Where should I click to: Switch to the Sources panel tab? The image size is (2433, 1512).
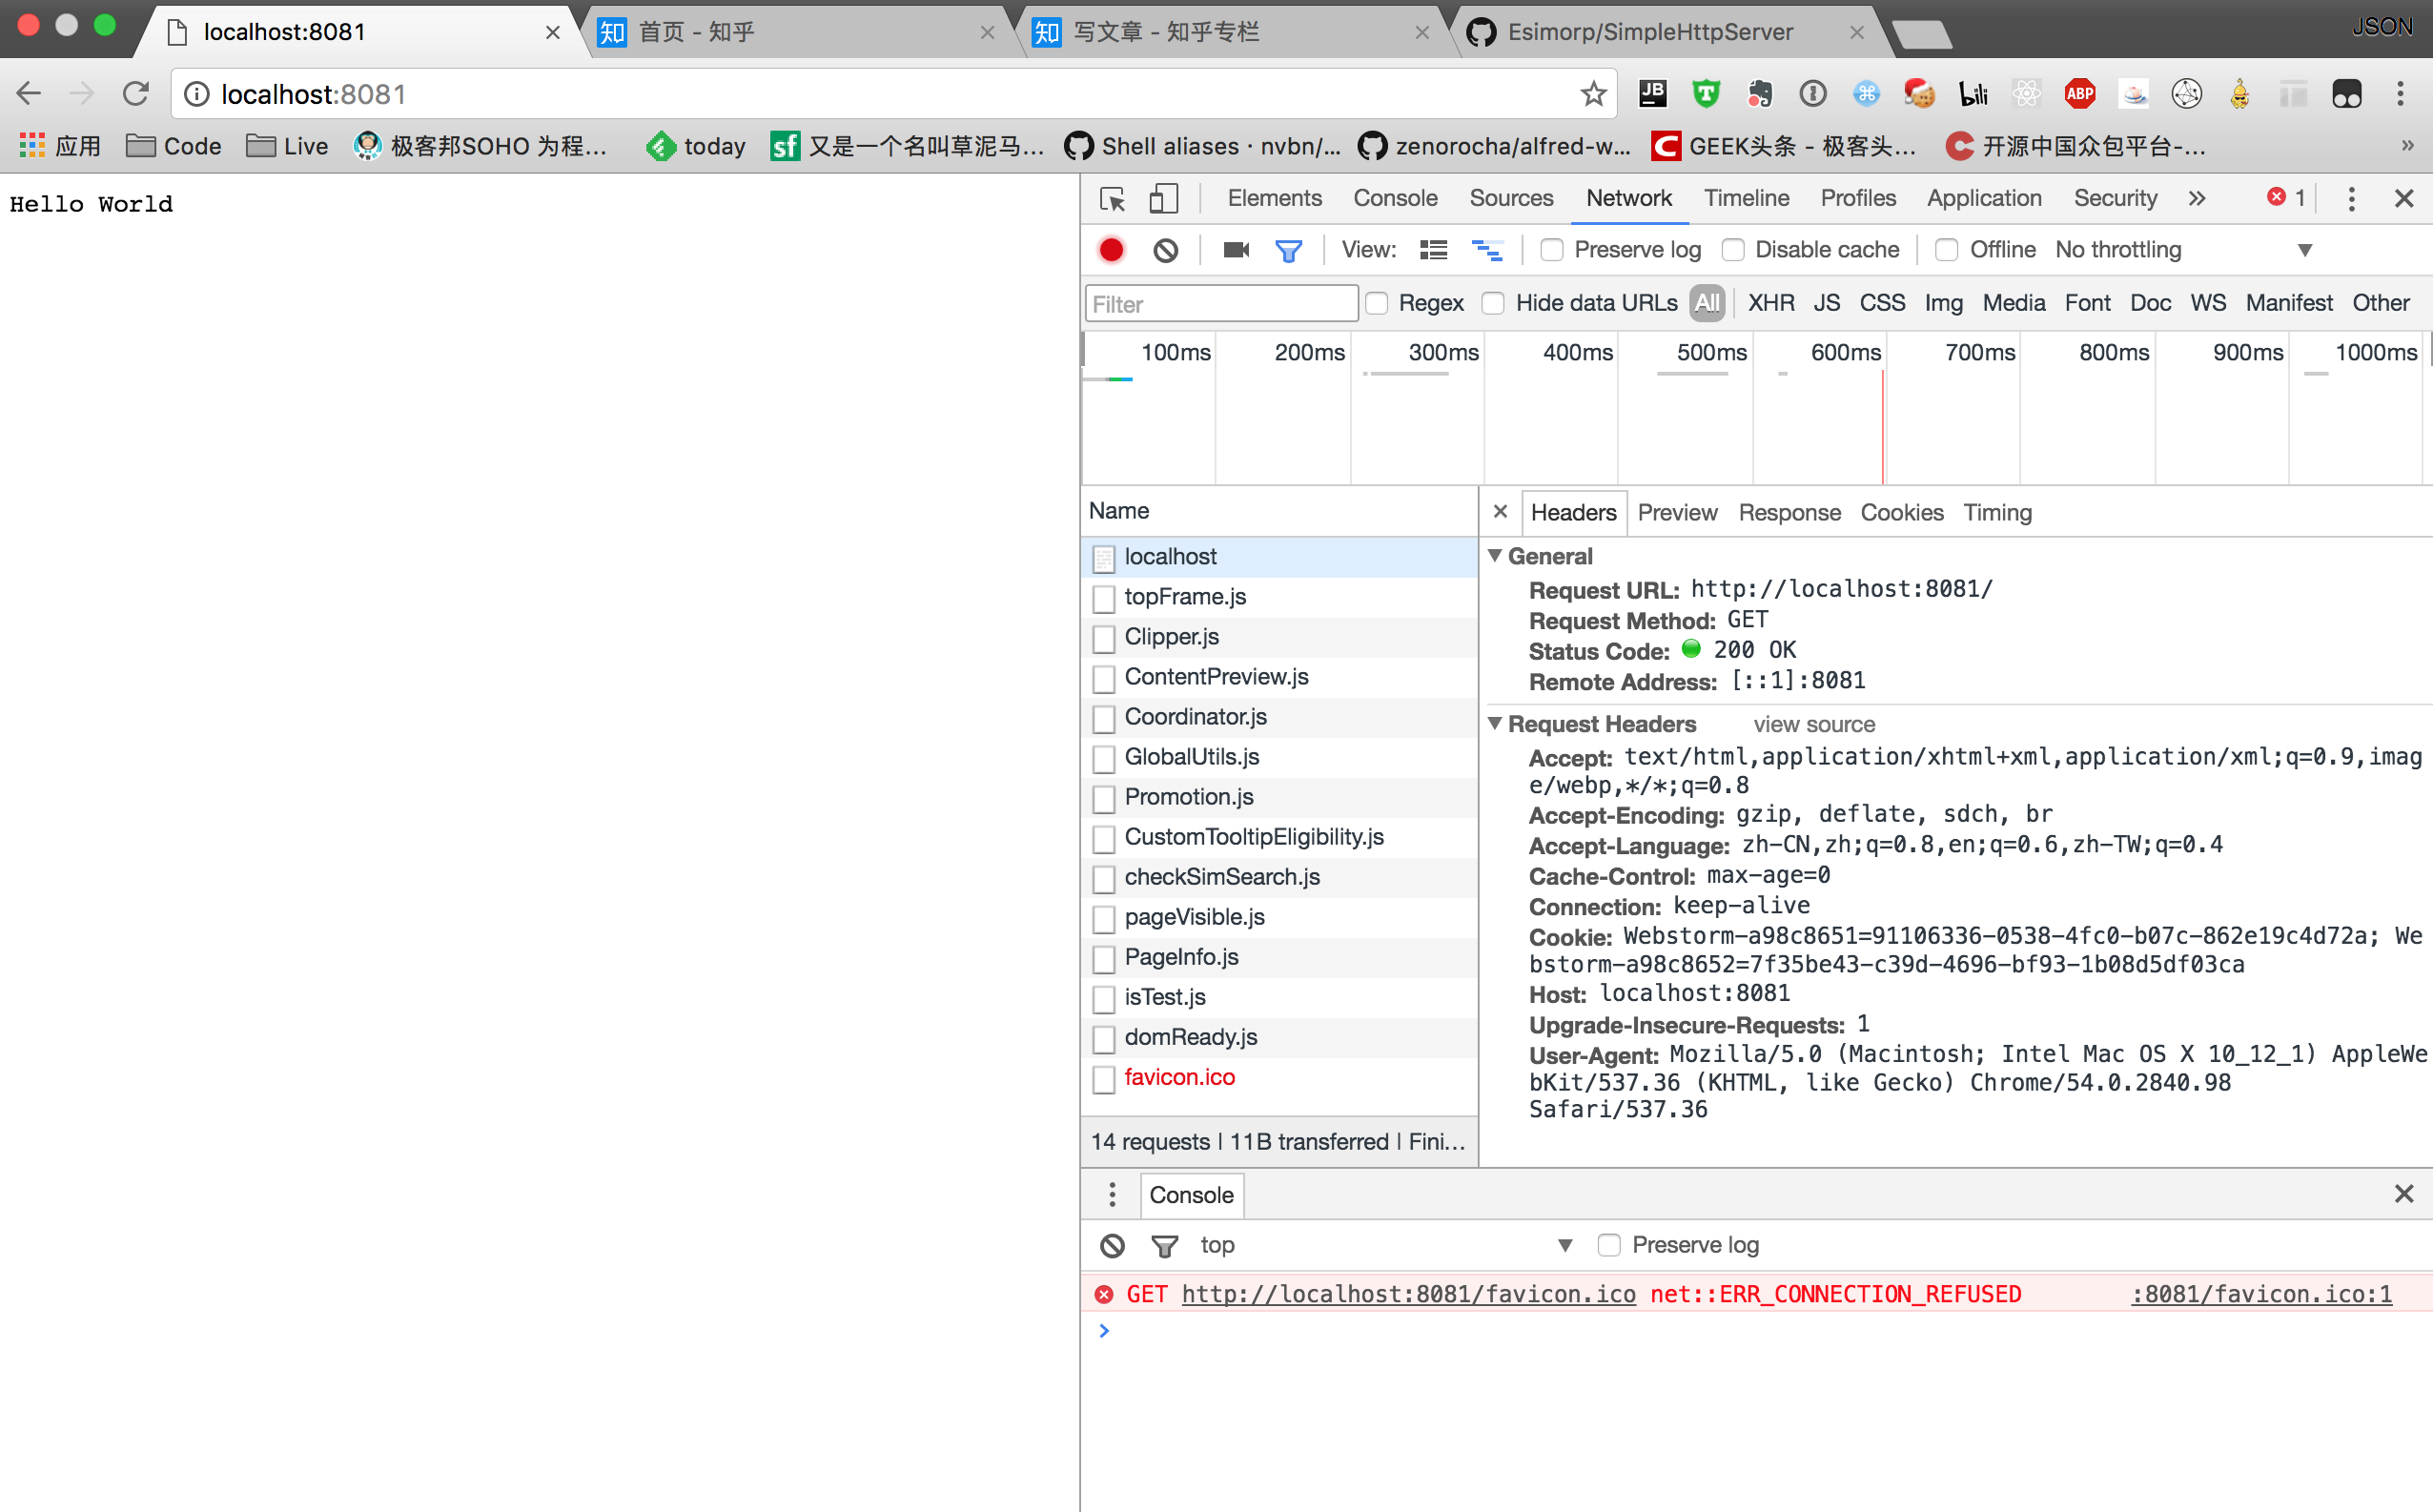[1510, 199]
